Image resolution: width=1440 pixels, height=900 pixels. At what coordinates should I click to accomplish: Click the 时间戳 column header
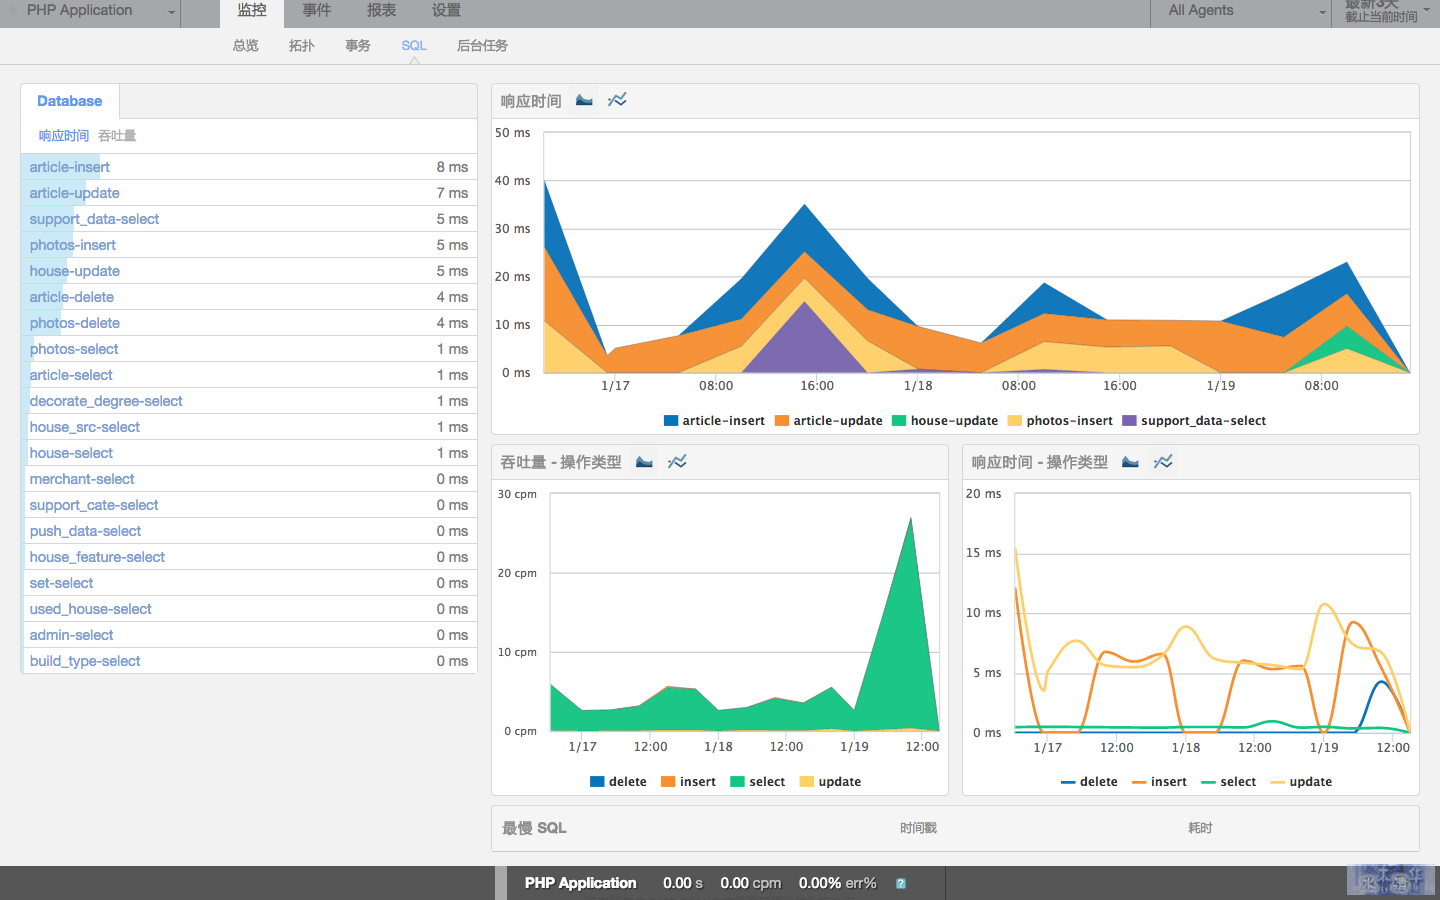(918, 828)
